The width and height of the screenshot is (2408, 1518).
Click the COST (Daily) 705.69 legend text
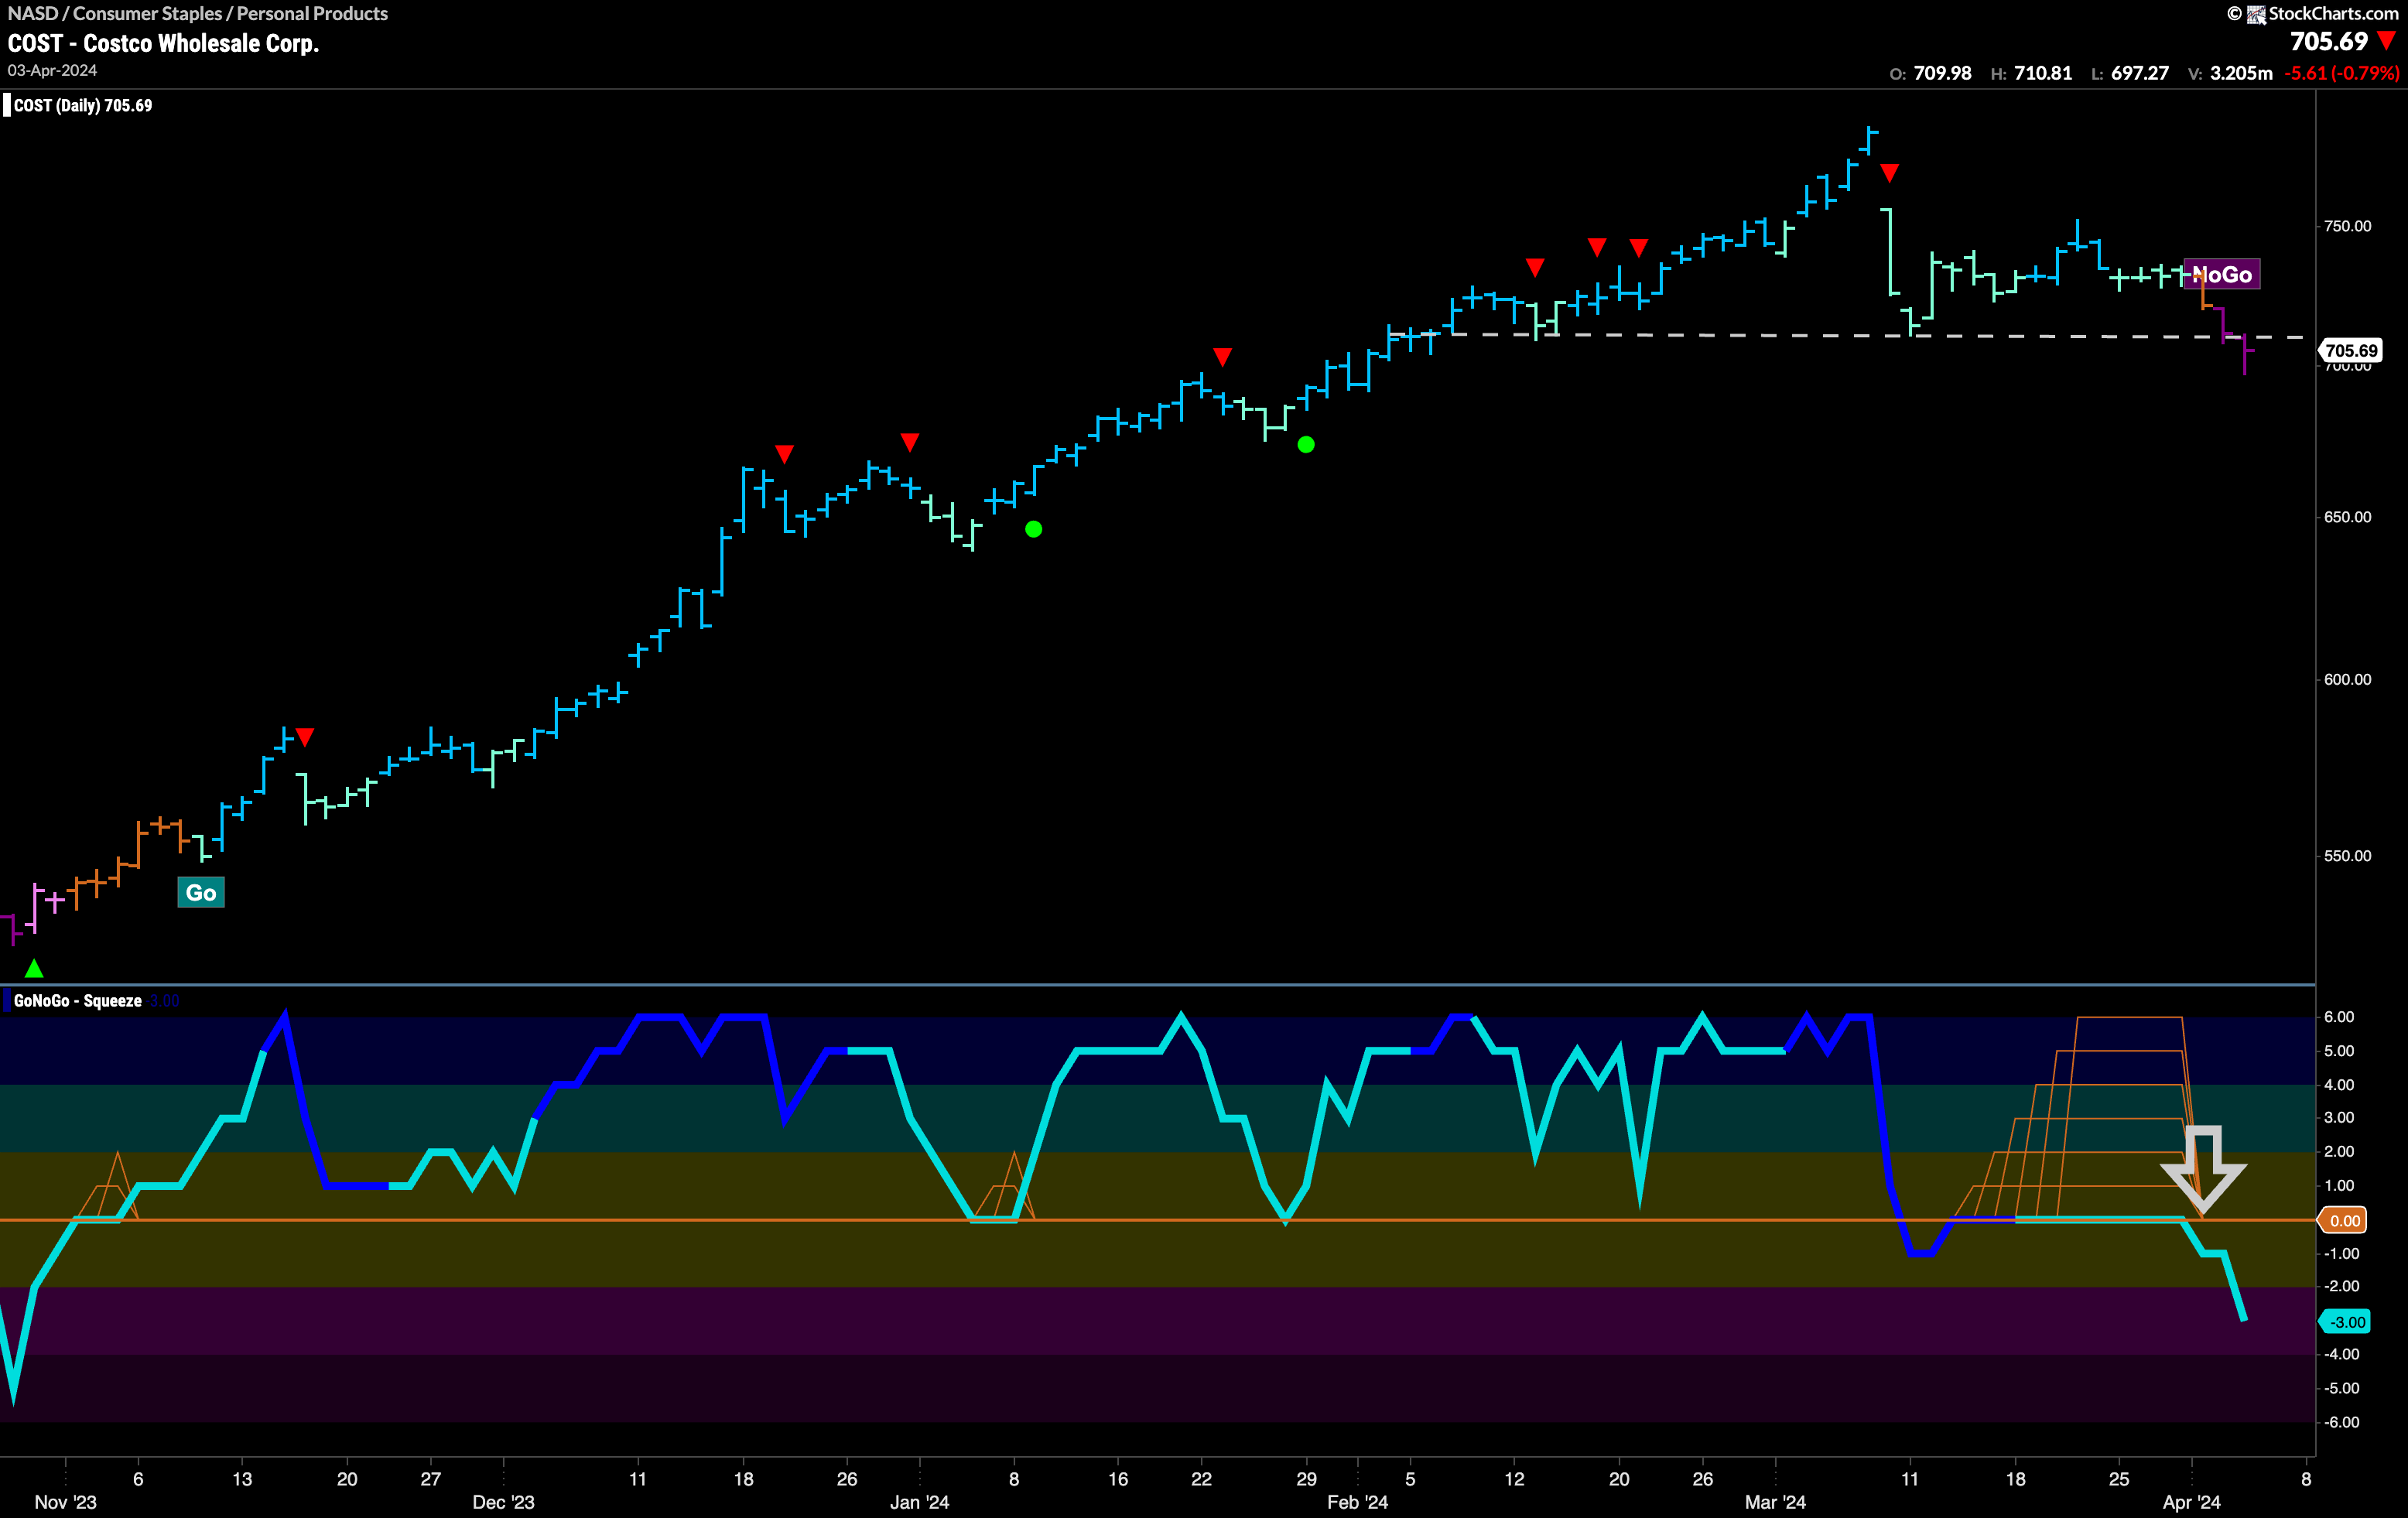(83, 105)
